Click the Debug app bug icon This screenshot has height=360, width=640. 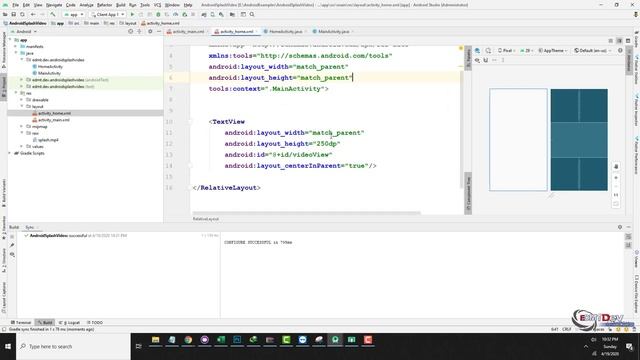point(158,14)
